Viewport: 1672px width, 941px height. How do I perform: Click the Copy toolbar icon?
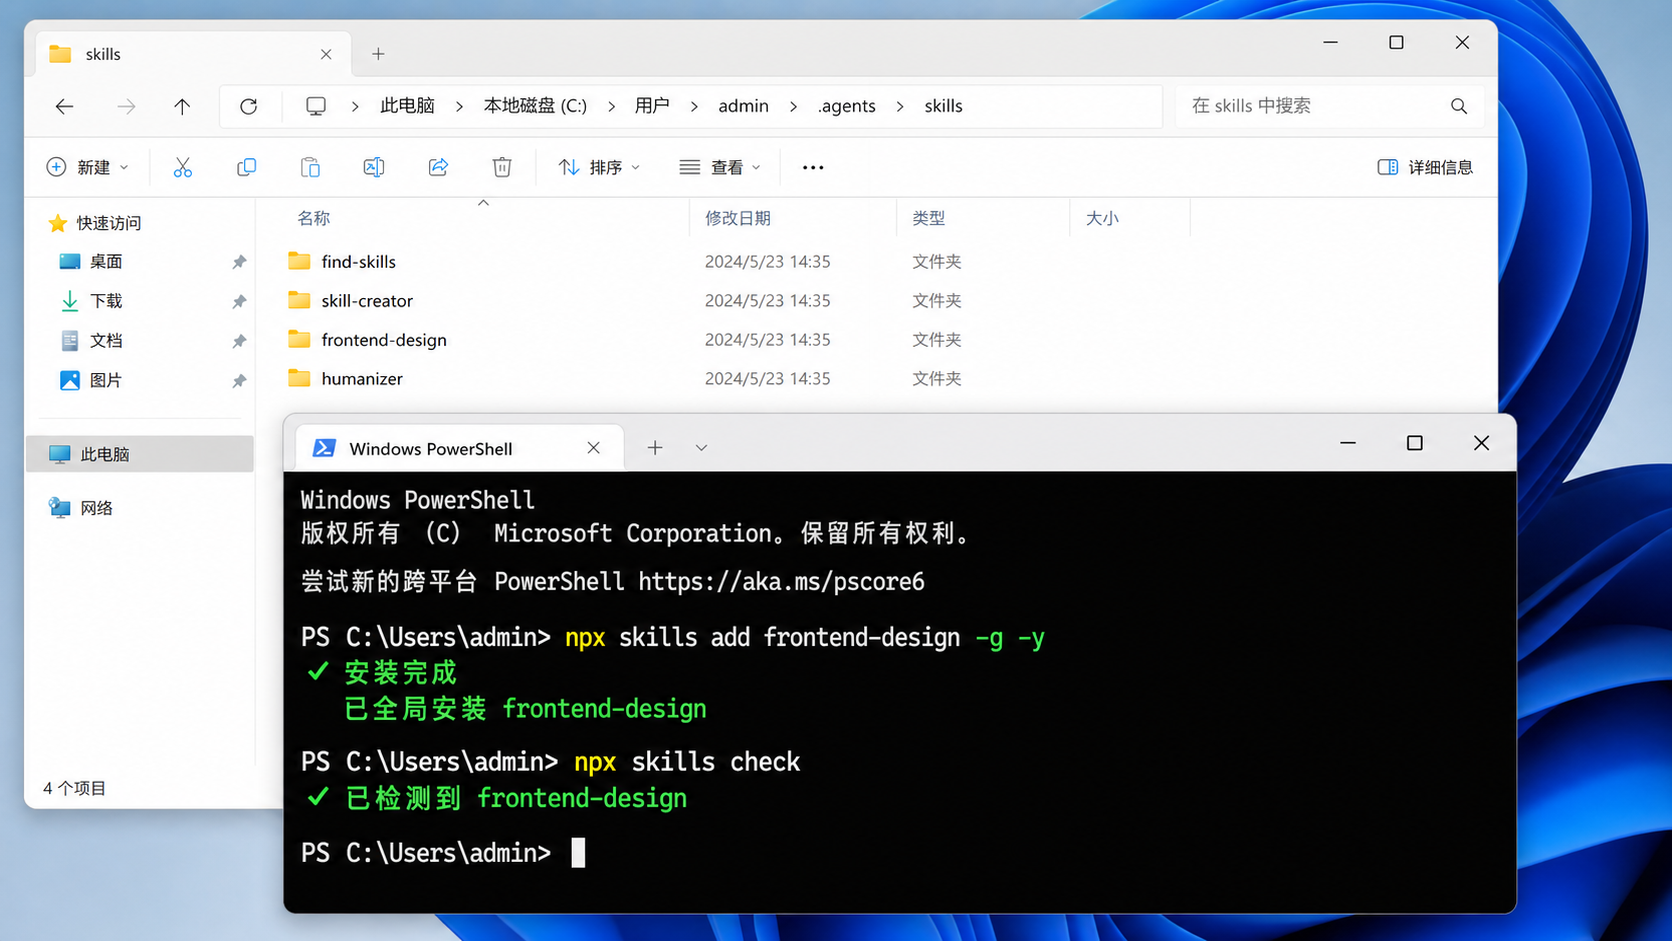tap(246, 167)
